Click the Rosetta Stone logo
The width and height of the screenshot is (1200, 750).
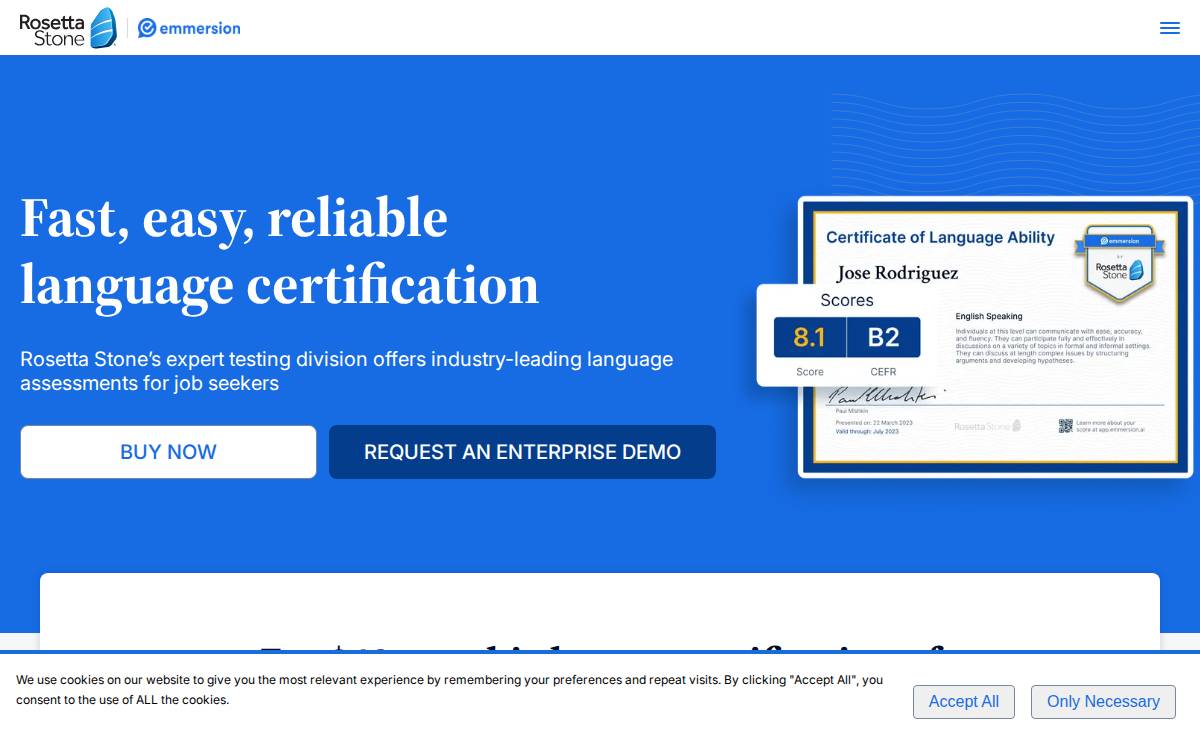click(68, 28)
